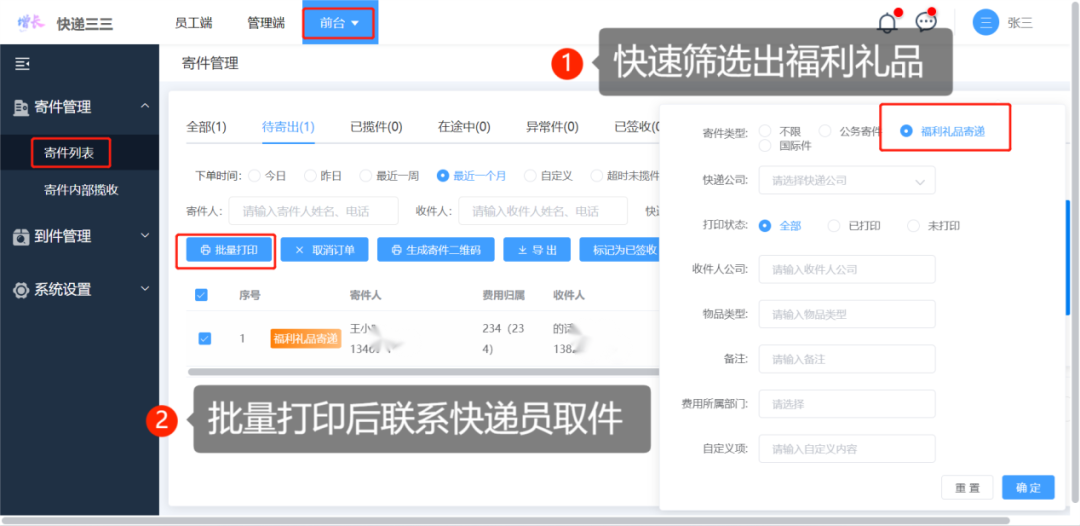Open the chat messages icon
Viewport: 1080px width, 526px height.
point(926,22)
